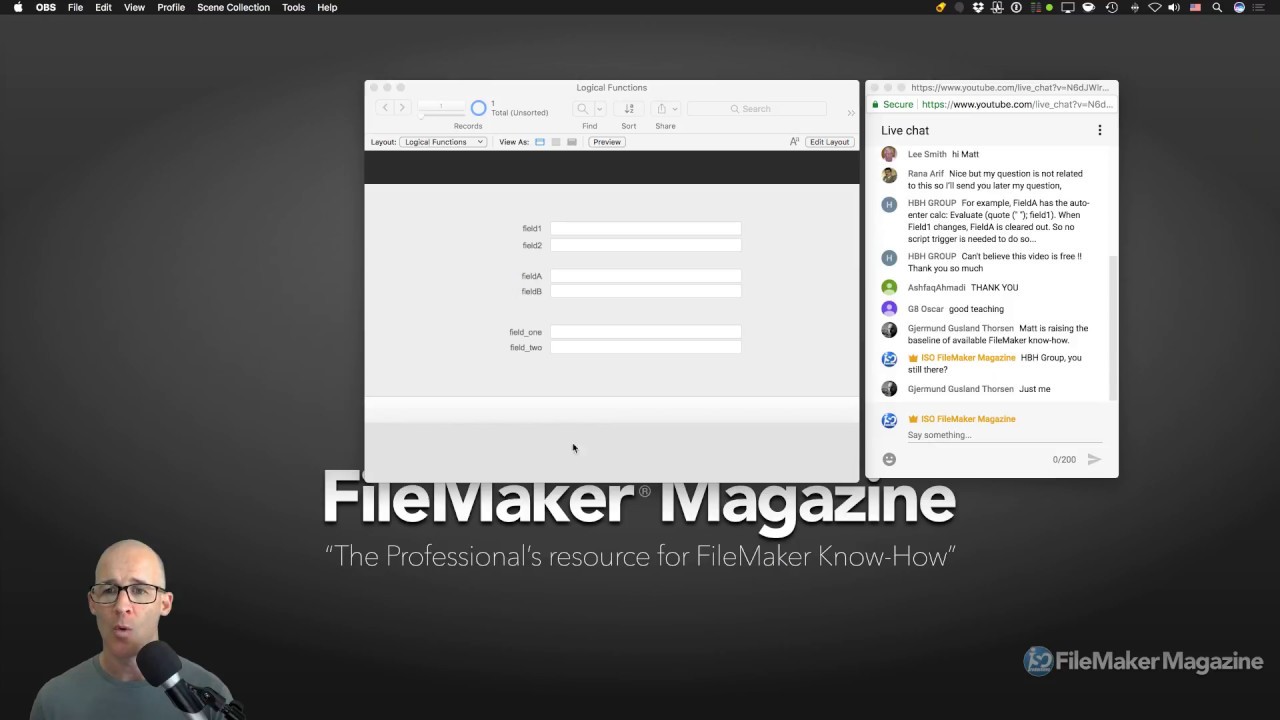Click the Edit Layout button
The width and height of the screenshot is (1280, 720).
[829, 142]
